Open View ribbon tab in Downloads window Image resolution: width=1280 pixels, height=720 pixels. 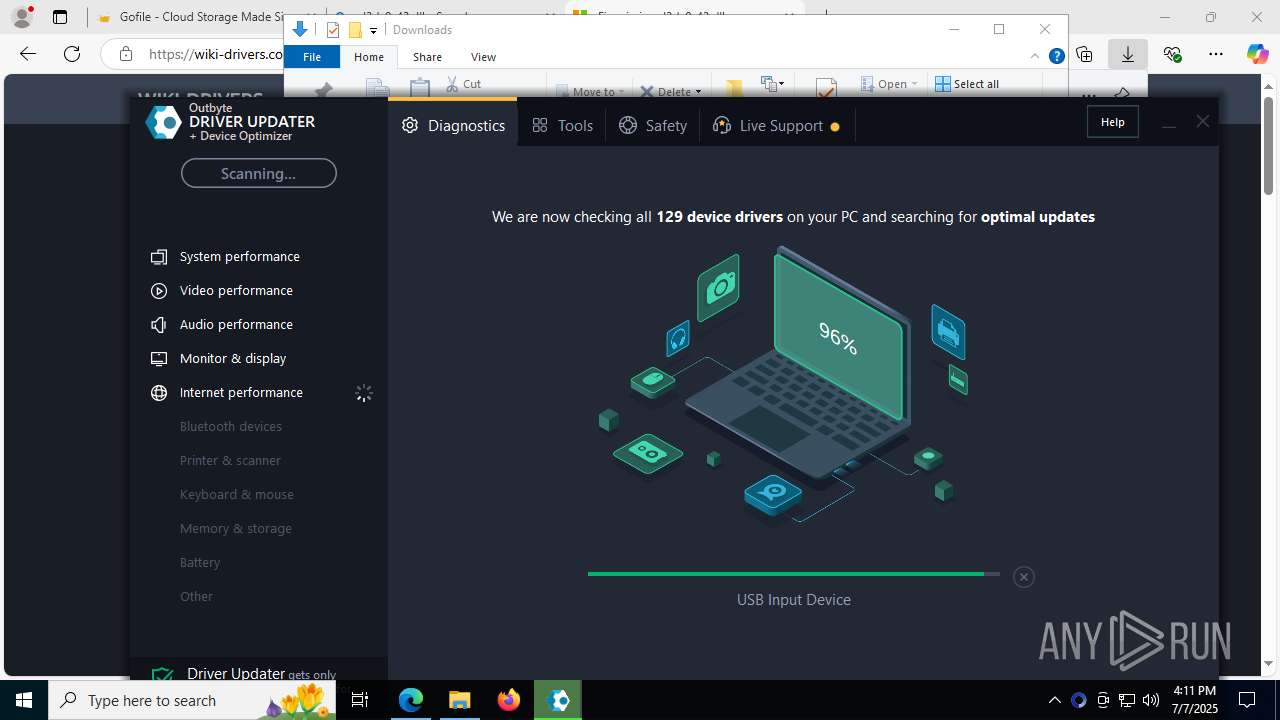click(483, 57)
